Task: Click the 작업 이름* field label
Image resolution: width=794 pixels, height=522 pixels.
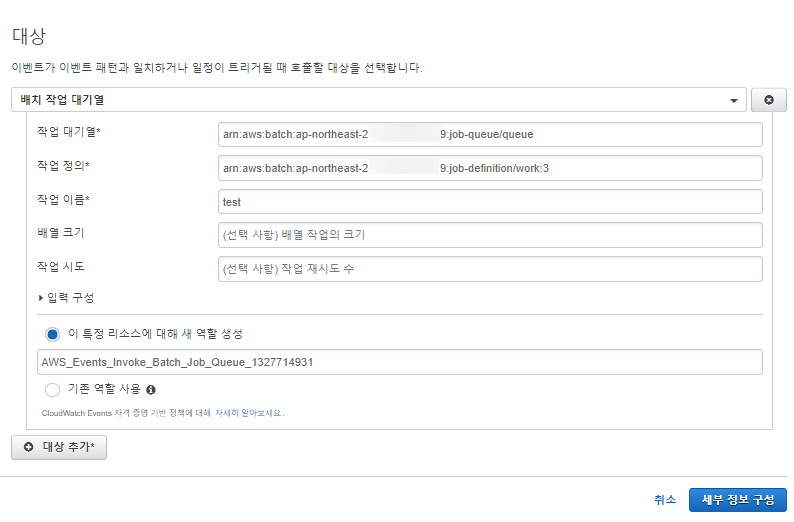Action: (x=63, y=200)
